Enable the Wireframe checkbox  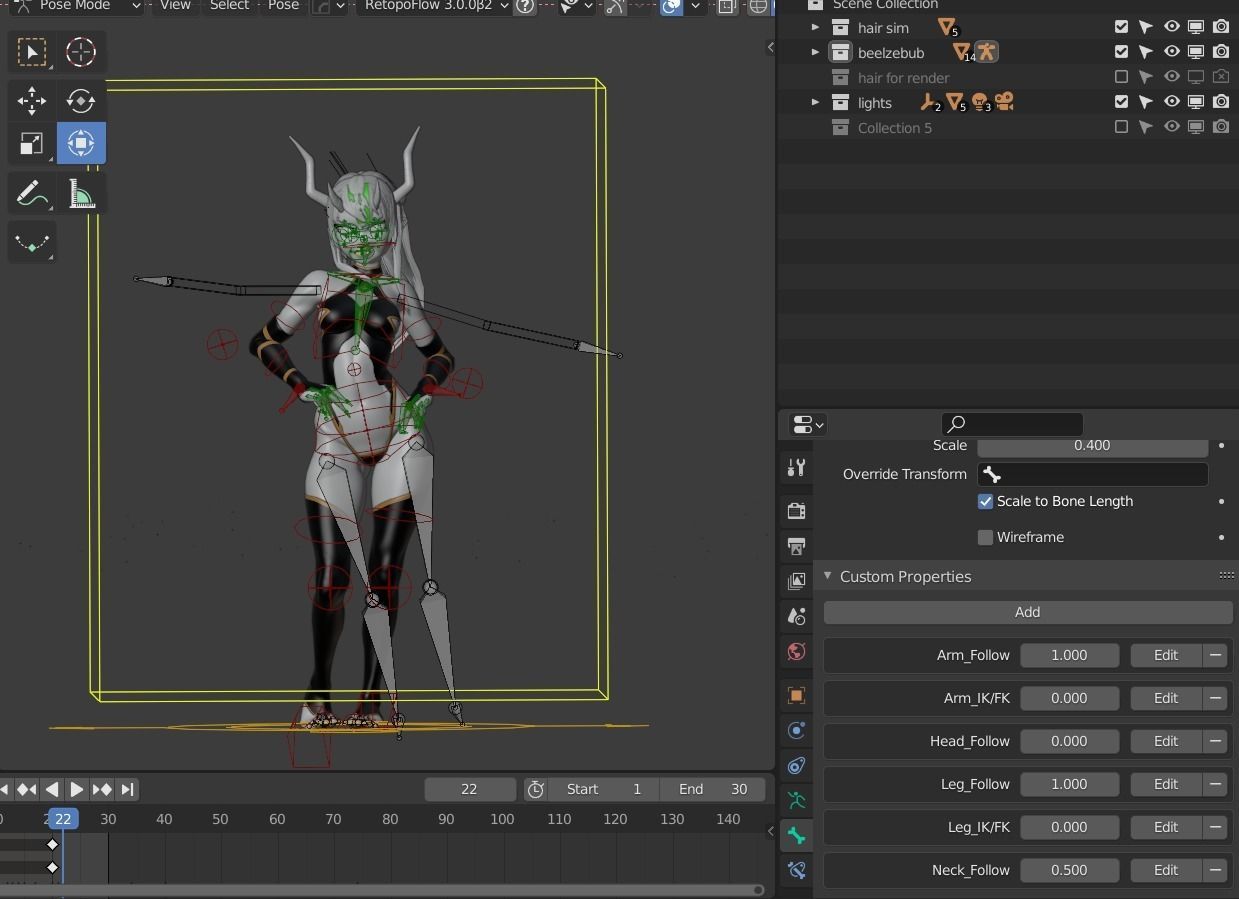(985, 537)
